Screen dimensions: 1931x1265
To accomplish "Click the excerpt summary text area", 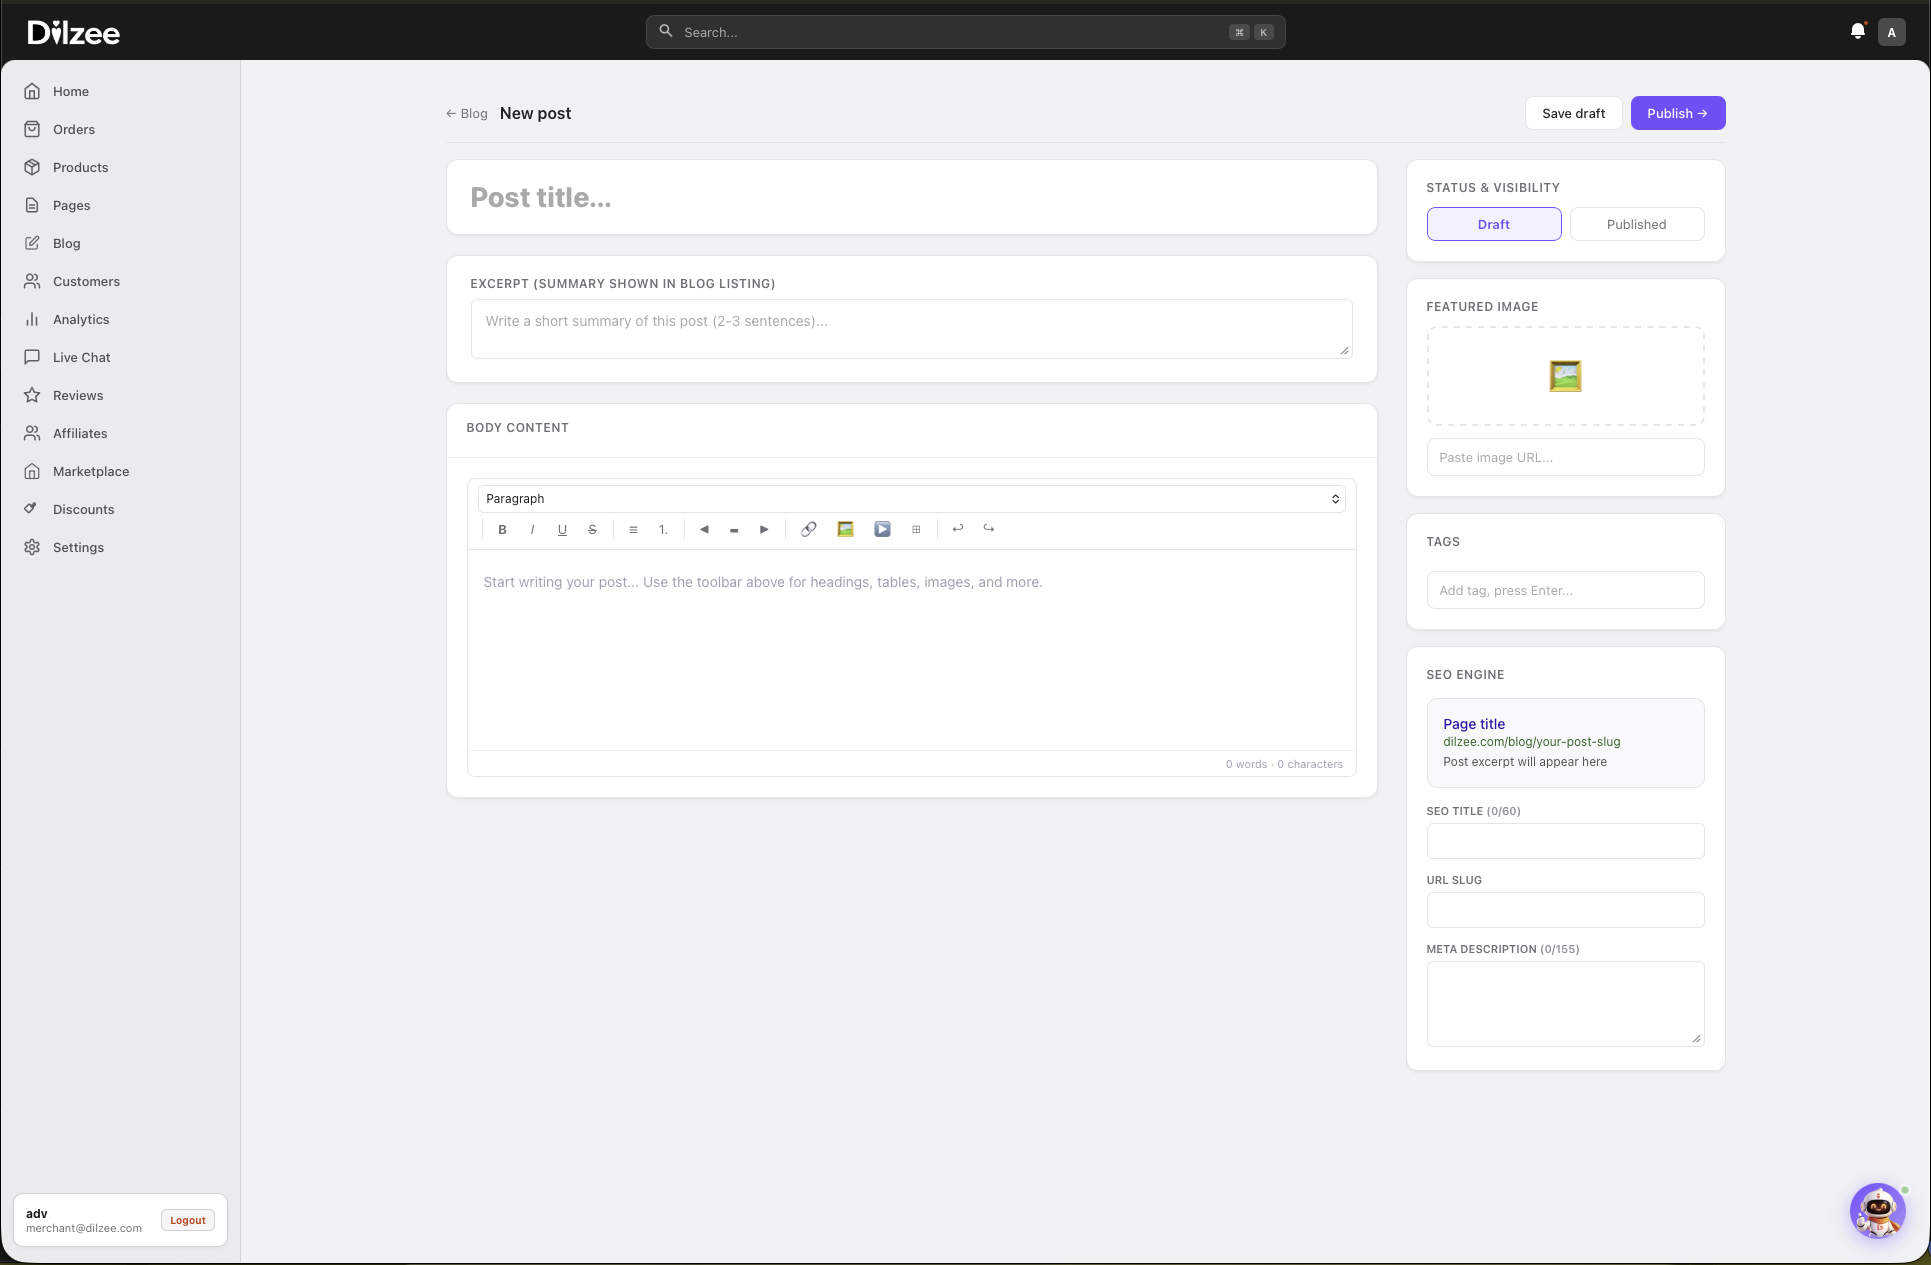I will click(x=912, y=329).
